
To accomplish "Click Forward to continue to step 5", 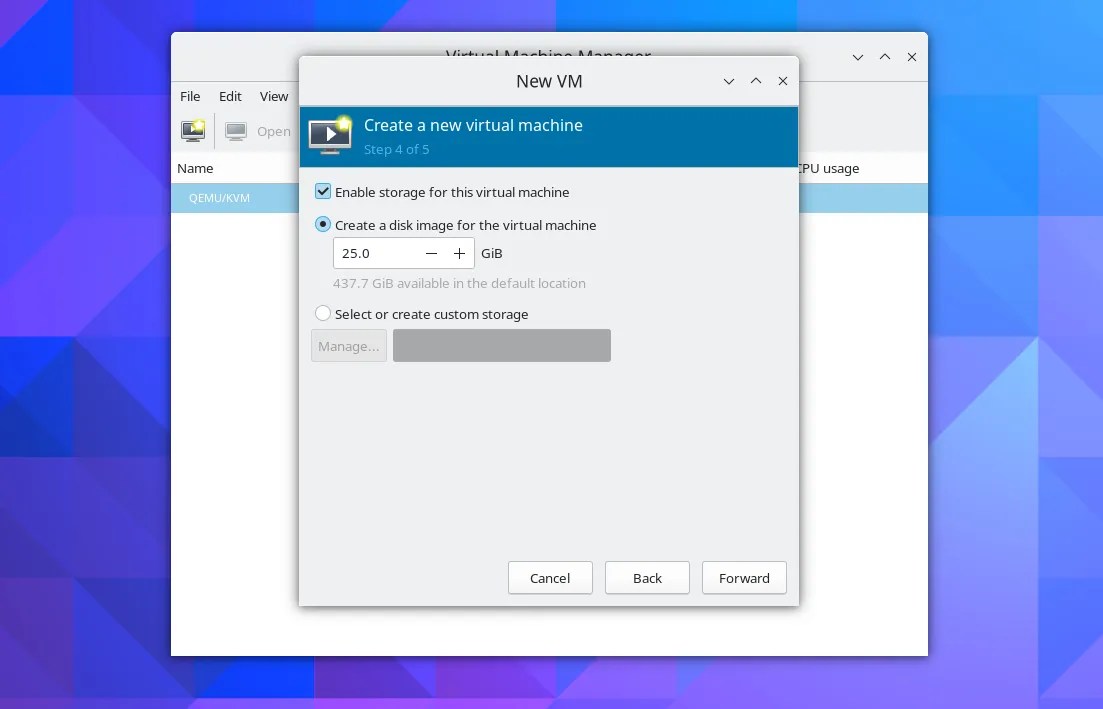I will click(x=744, y=577).
